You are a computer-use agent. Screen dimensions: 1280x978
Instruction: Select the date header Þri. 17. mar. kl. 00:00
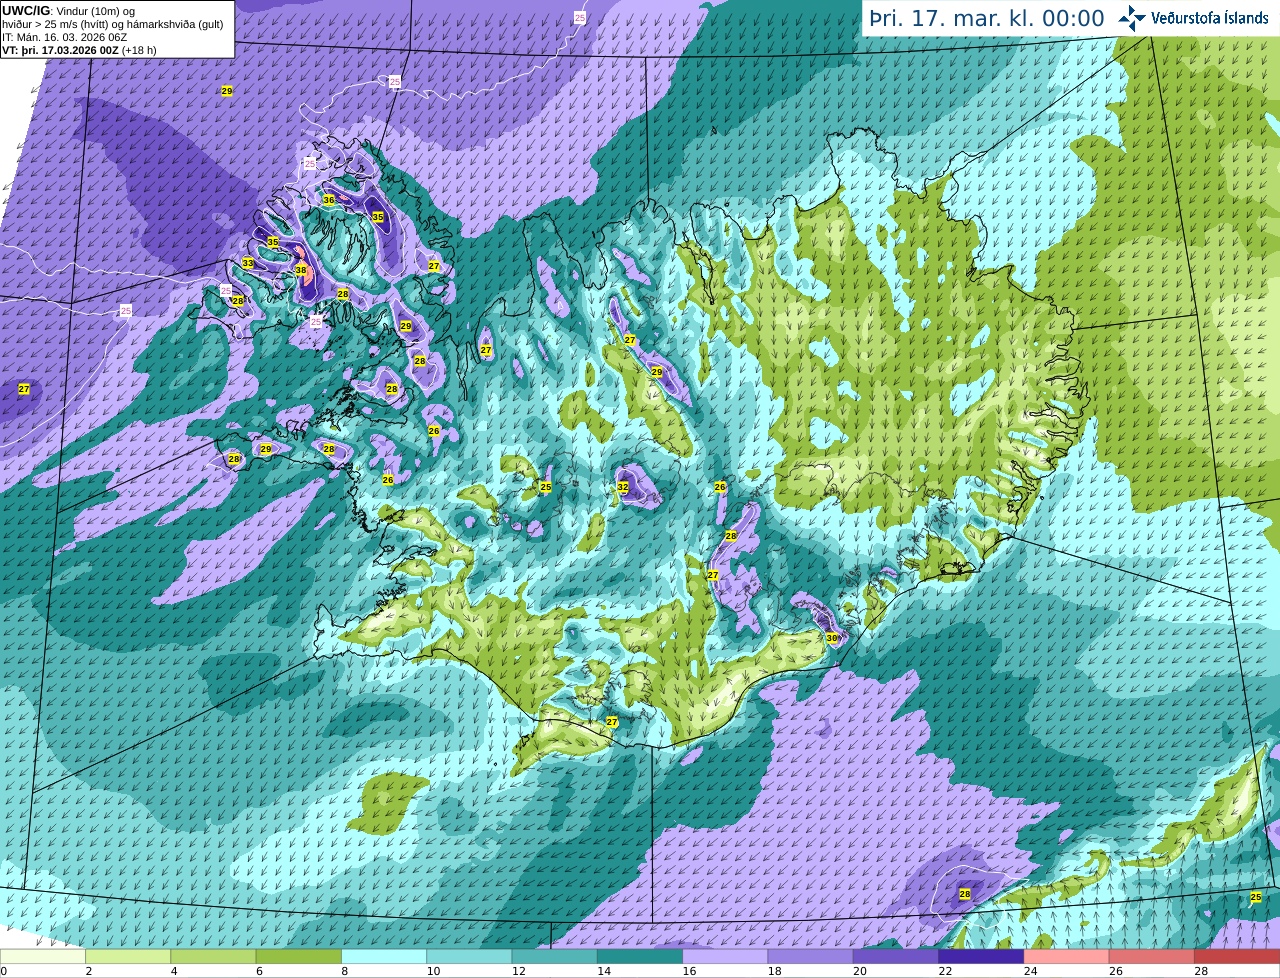987,19
